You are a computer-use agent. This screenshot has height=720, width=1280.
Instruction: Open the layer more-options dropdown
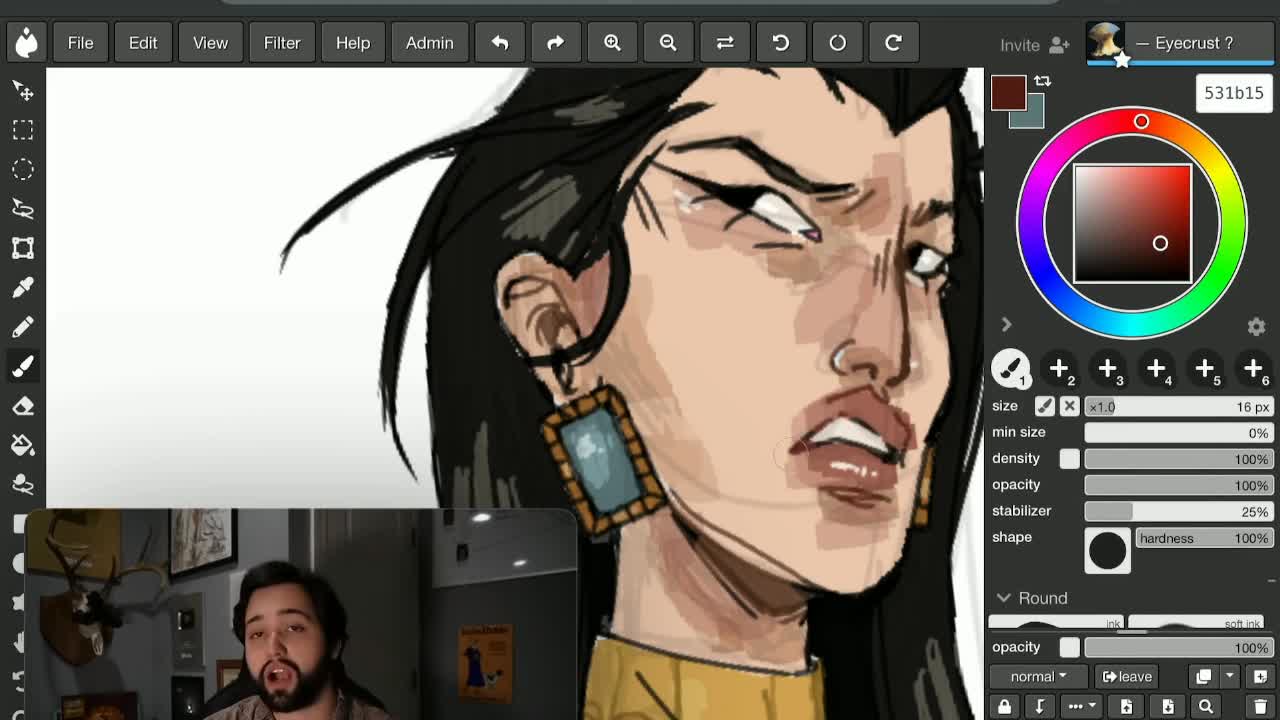point(1082,707)
